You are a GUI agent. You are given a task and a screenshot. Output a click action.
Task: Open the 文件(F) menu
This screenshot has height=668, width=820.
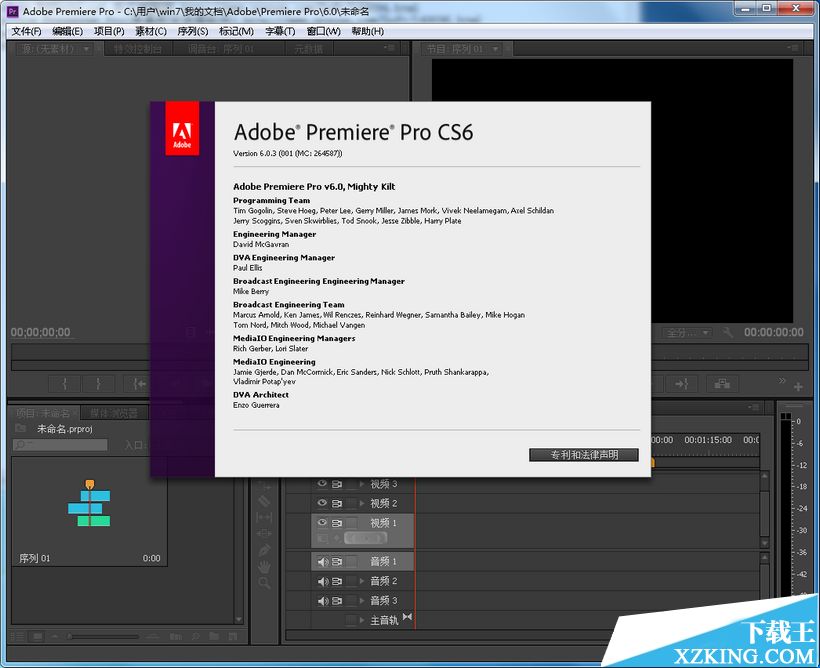pos(27,31)
